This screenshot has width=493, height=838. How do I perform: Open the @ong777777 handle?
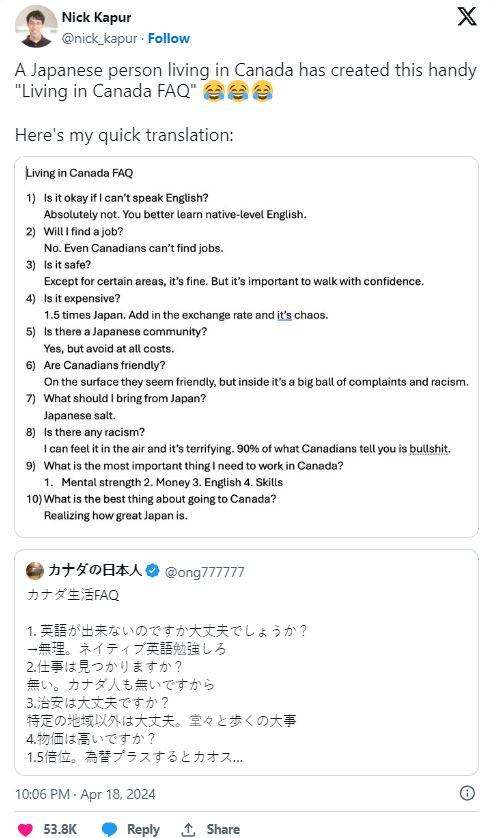point(204,572)
